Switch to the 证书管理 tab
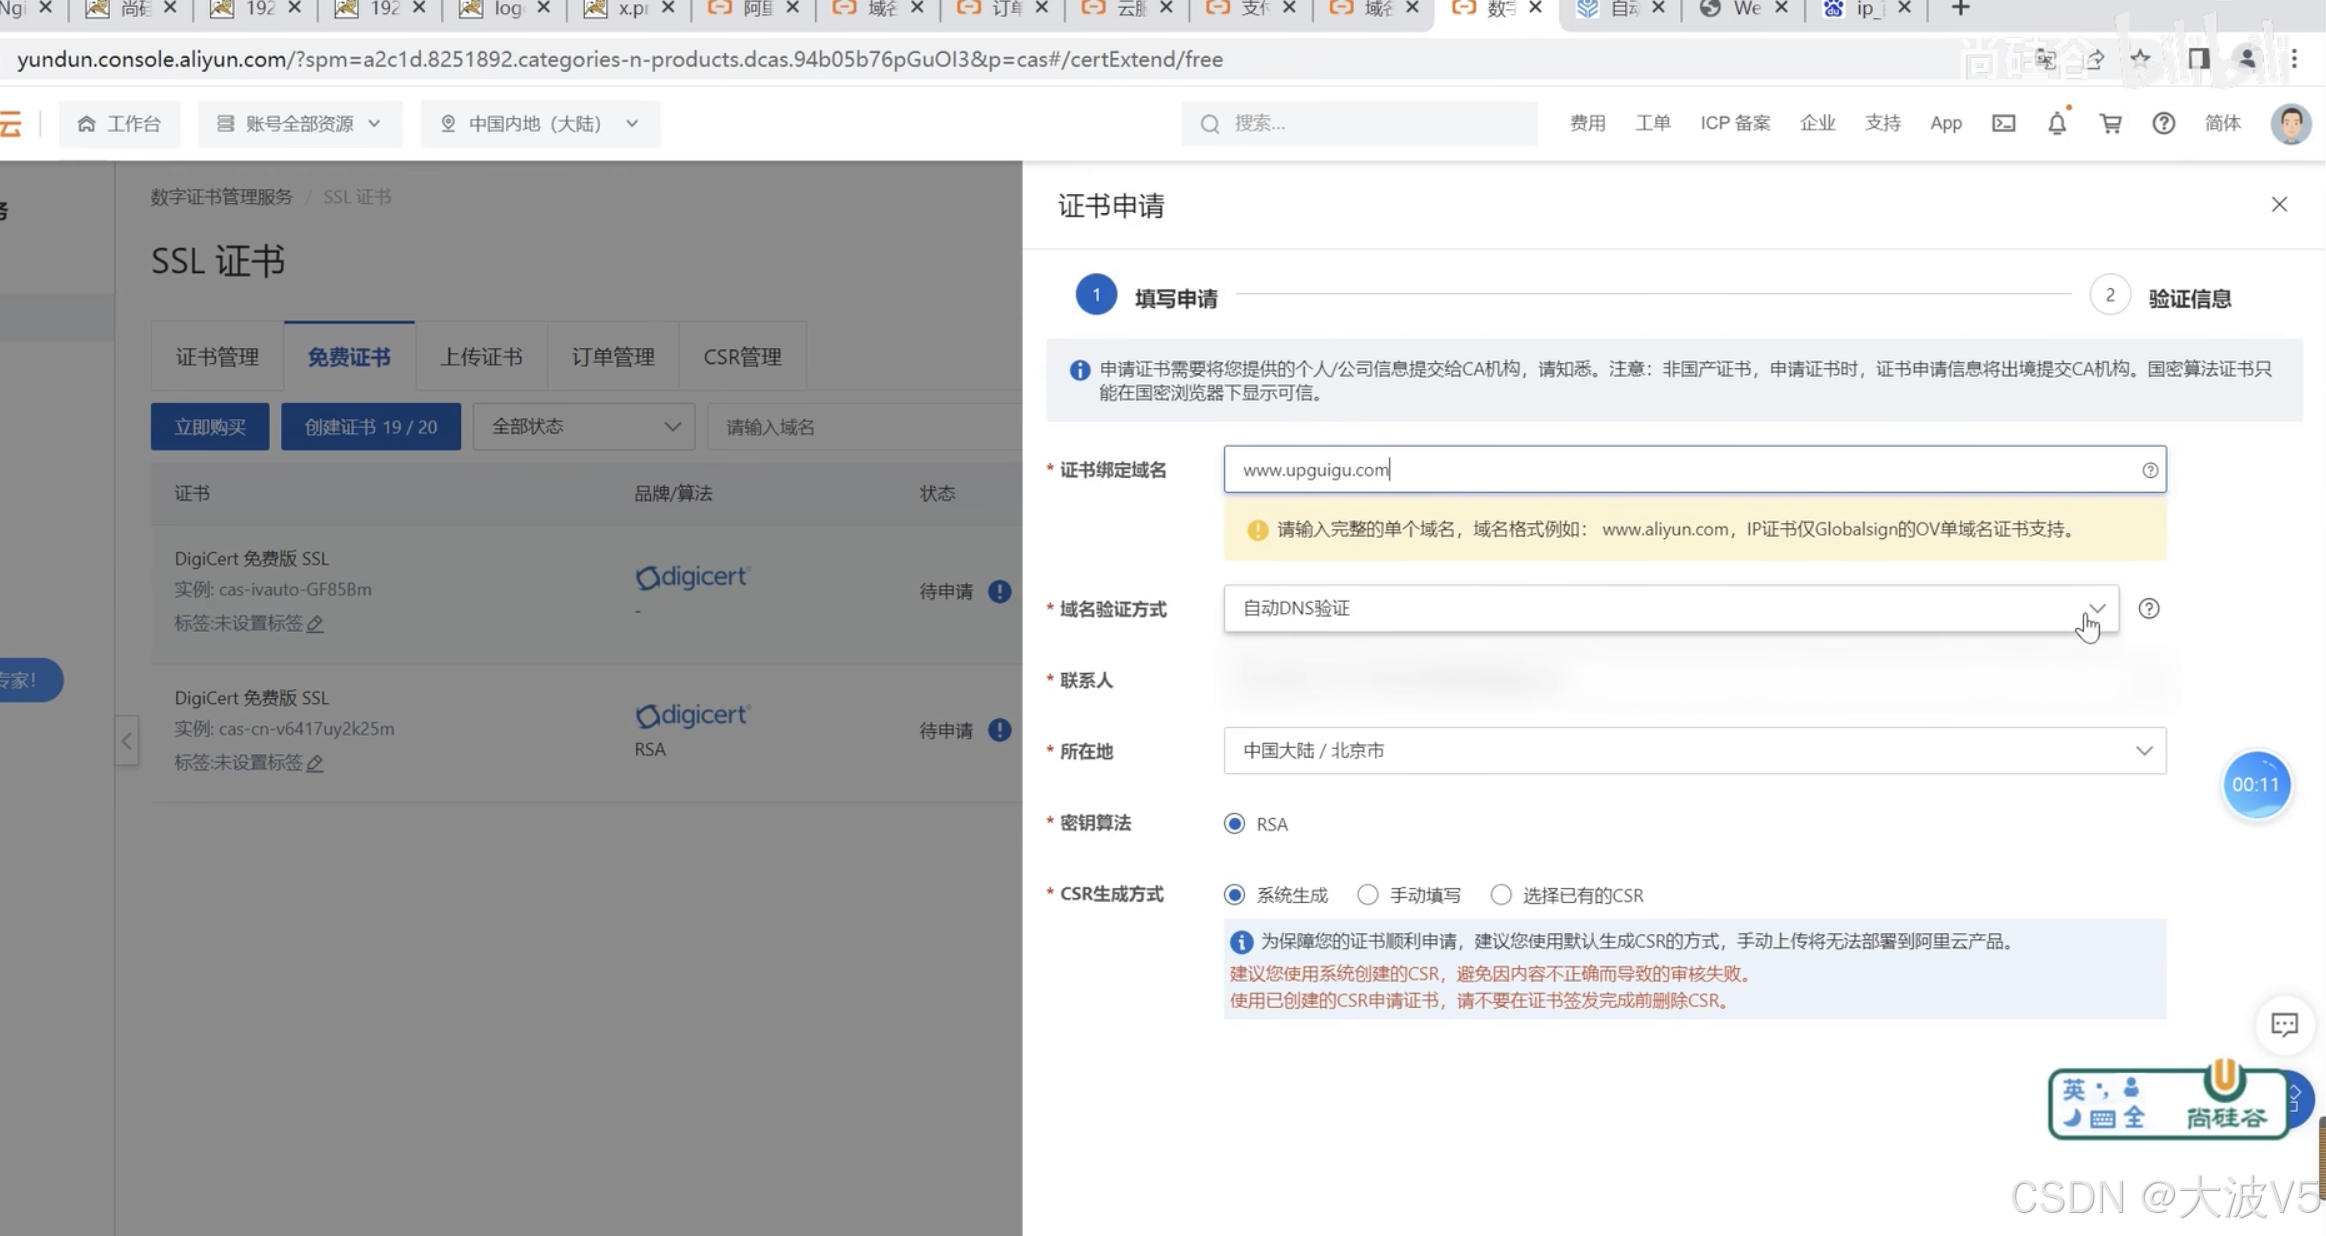Image resolution: width=2326 pixels, height=1236 pixels. point(217,357)
